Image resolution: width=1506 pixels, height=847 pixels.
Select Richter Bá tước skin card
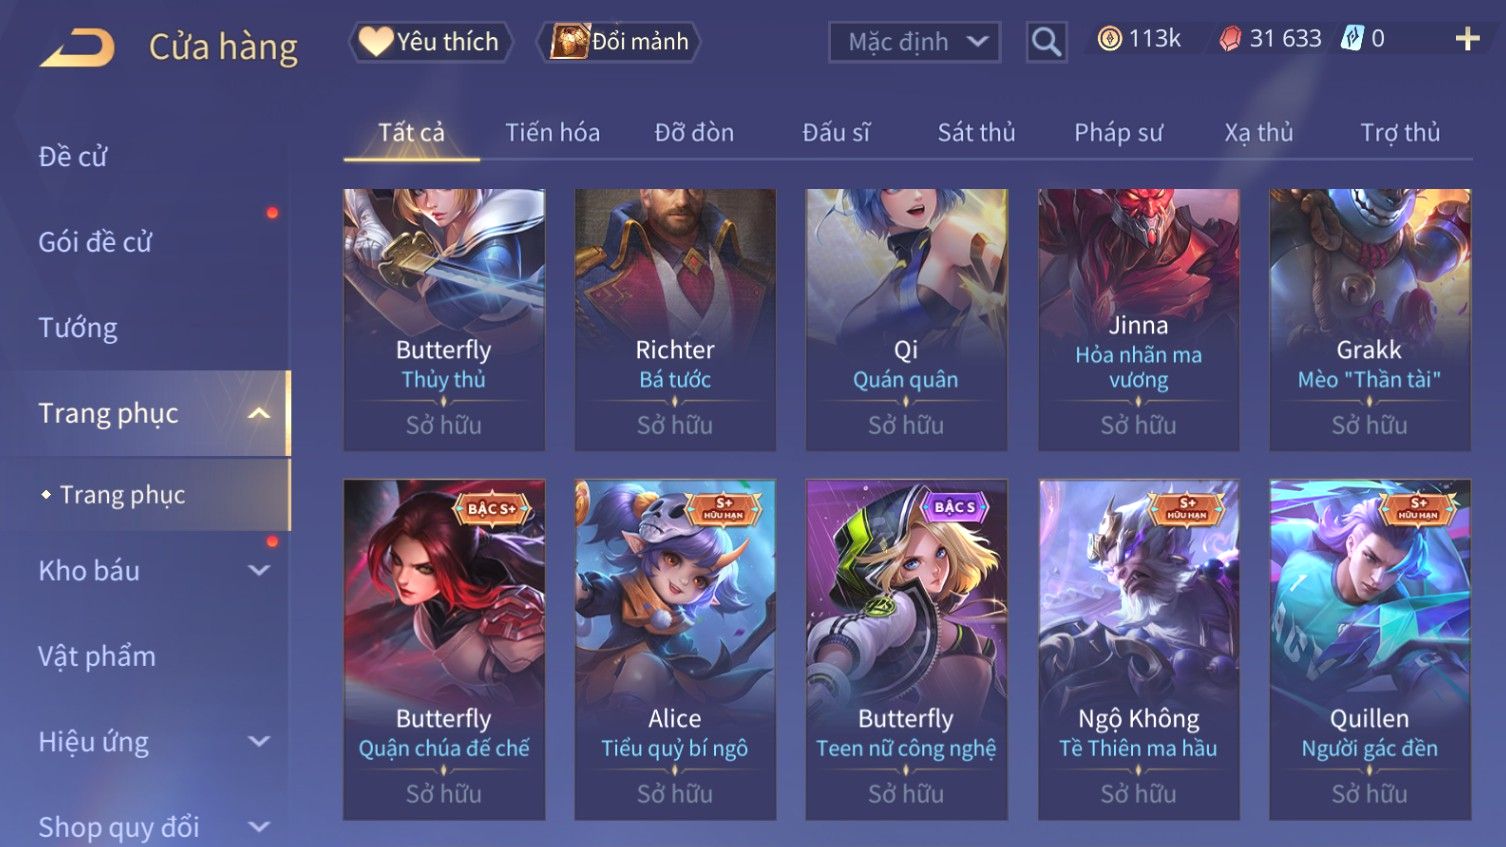click(675, 320)
